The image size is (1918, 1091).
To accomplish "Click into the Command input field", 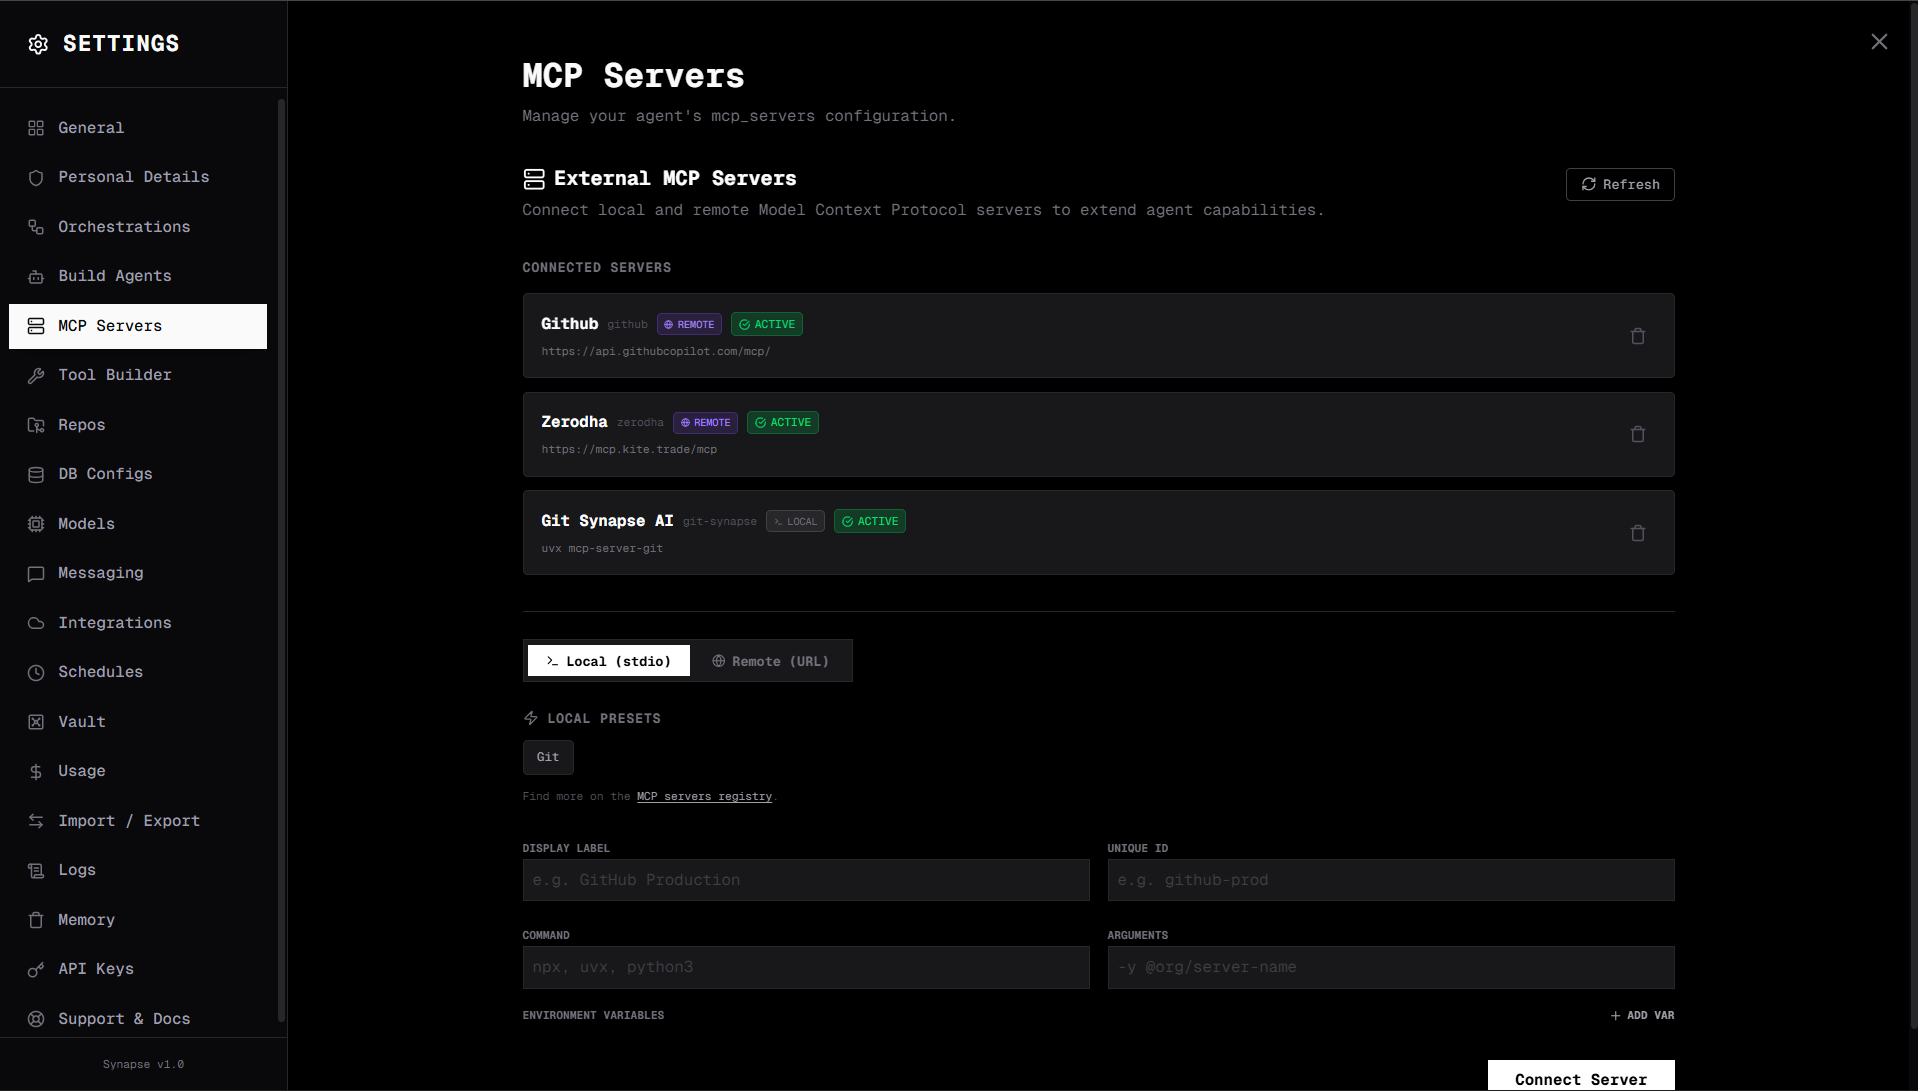I will click(806, 967).
